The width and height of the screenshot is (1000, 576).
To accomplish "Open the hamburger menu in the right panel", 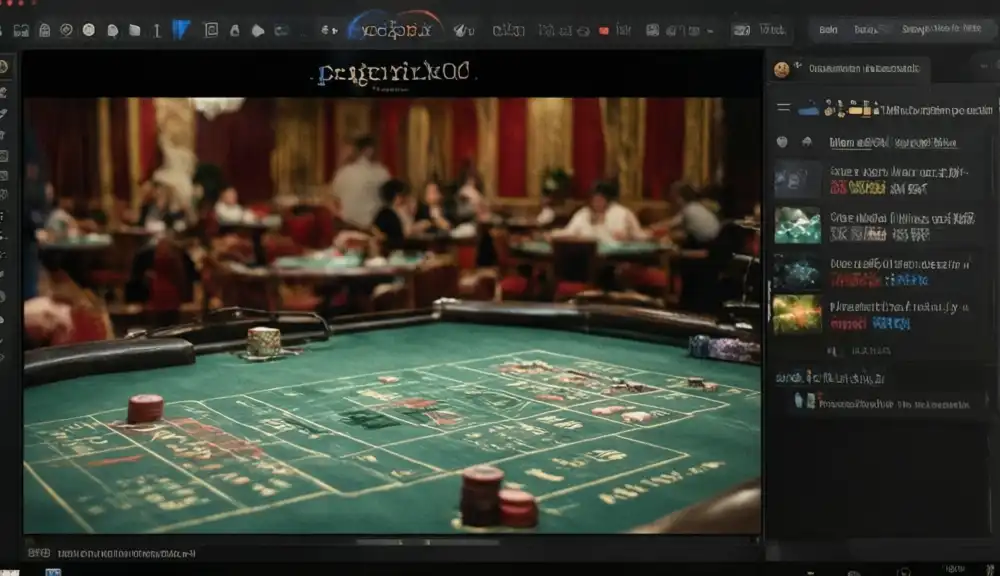I will (784, 108).
